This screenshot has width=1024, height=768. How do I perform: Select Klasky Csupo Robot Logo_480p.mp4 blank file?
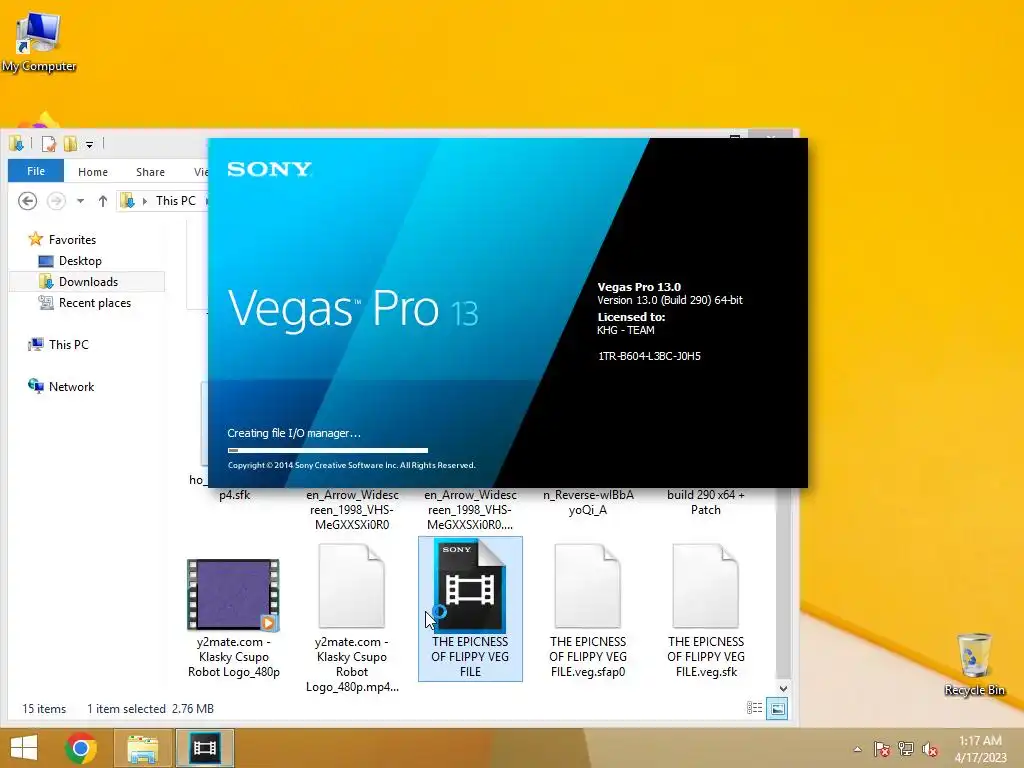point(352,616)
